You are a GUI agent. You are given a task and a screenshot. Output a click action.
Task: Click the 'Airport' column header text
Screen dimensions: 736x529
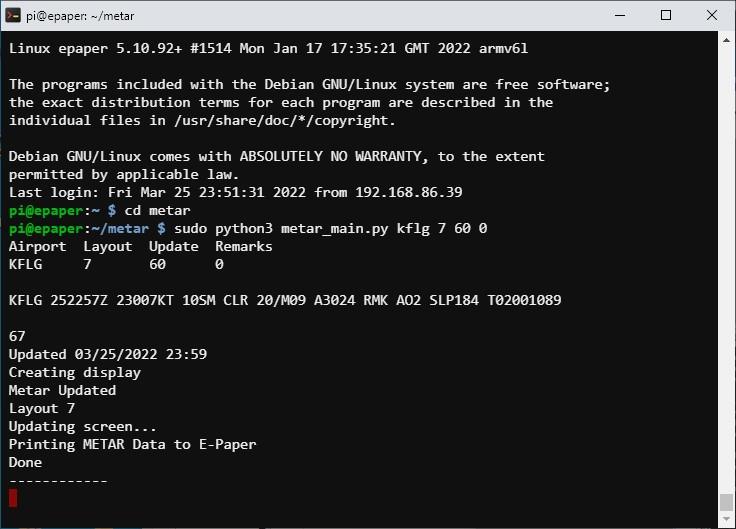click(37, 246)
